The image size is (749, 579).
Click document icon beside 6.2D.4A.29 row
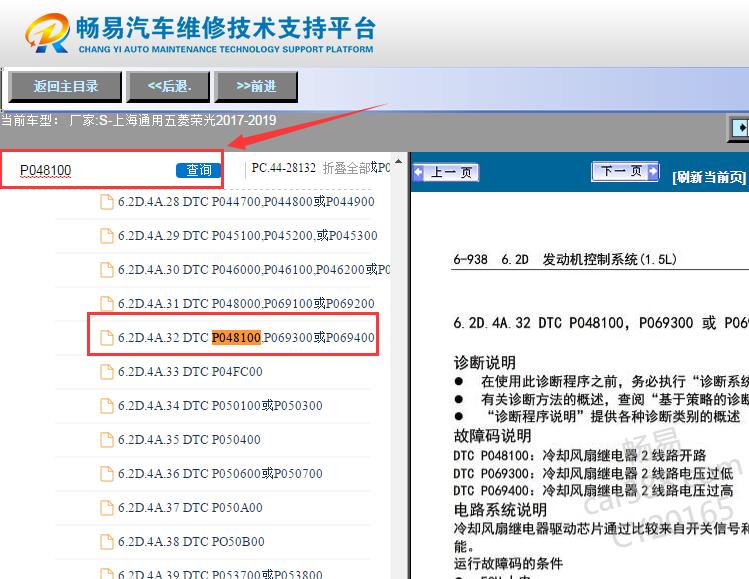click(x=107, y=236)
